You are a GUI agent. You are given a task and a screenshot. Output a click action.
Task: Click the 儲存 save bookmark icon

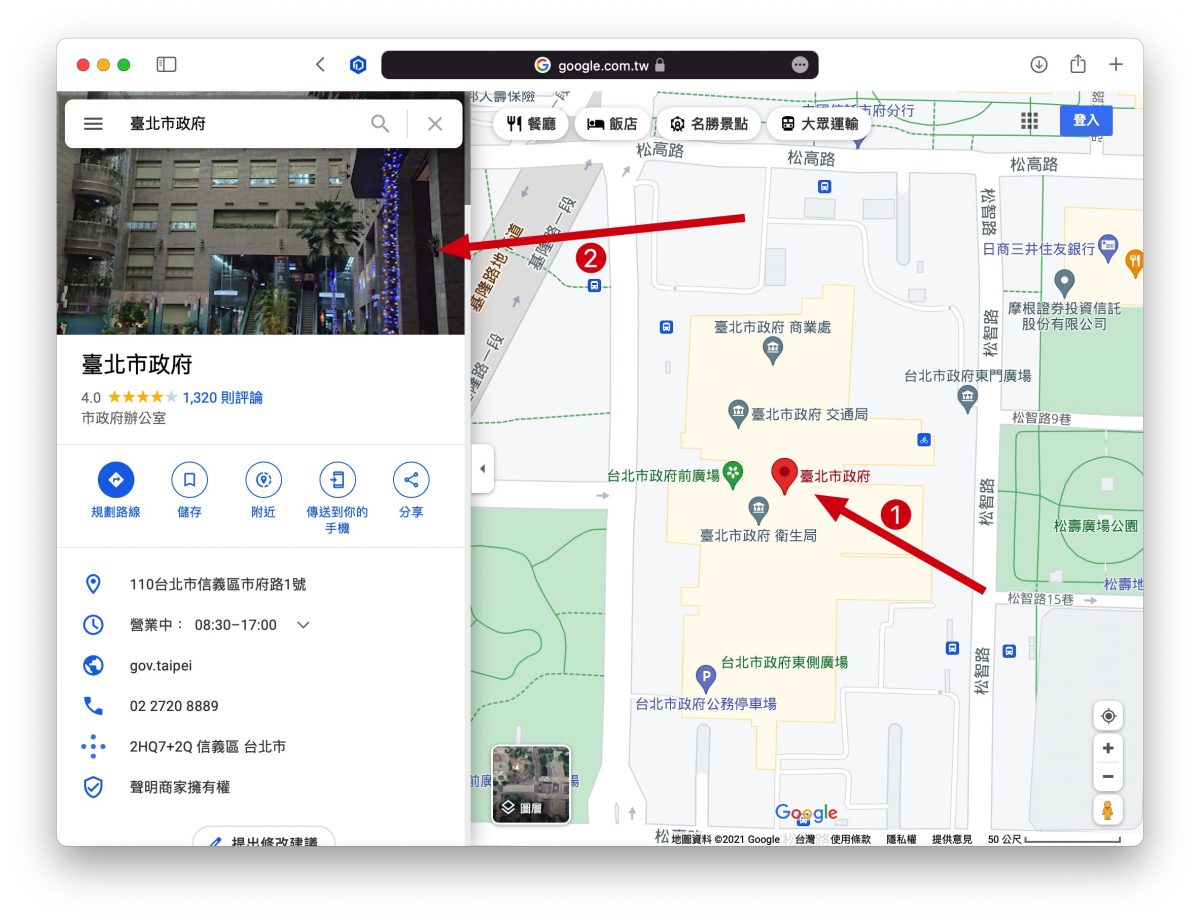tap(189, 480)
